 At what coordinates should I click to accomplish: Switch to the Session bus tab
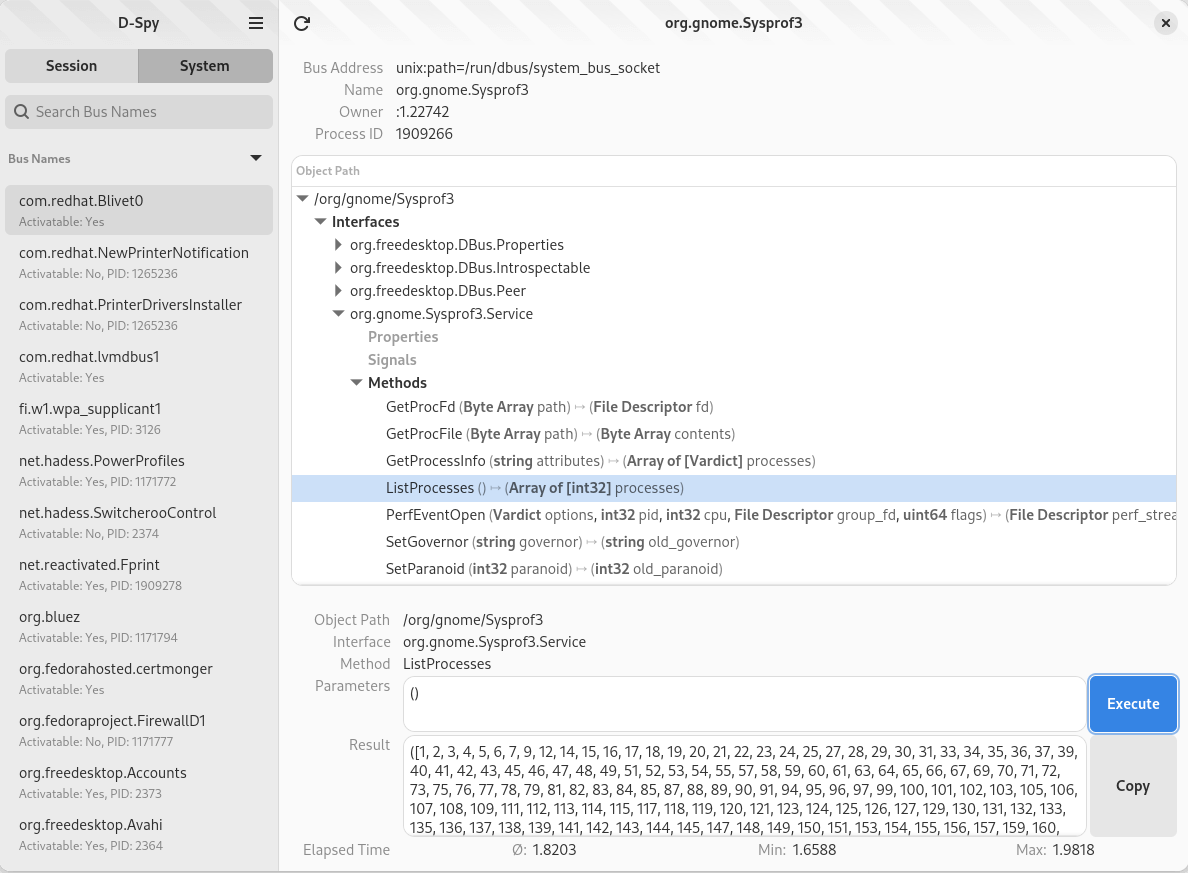coord(71,66)
